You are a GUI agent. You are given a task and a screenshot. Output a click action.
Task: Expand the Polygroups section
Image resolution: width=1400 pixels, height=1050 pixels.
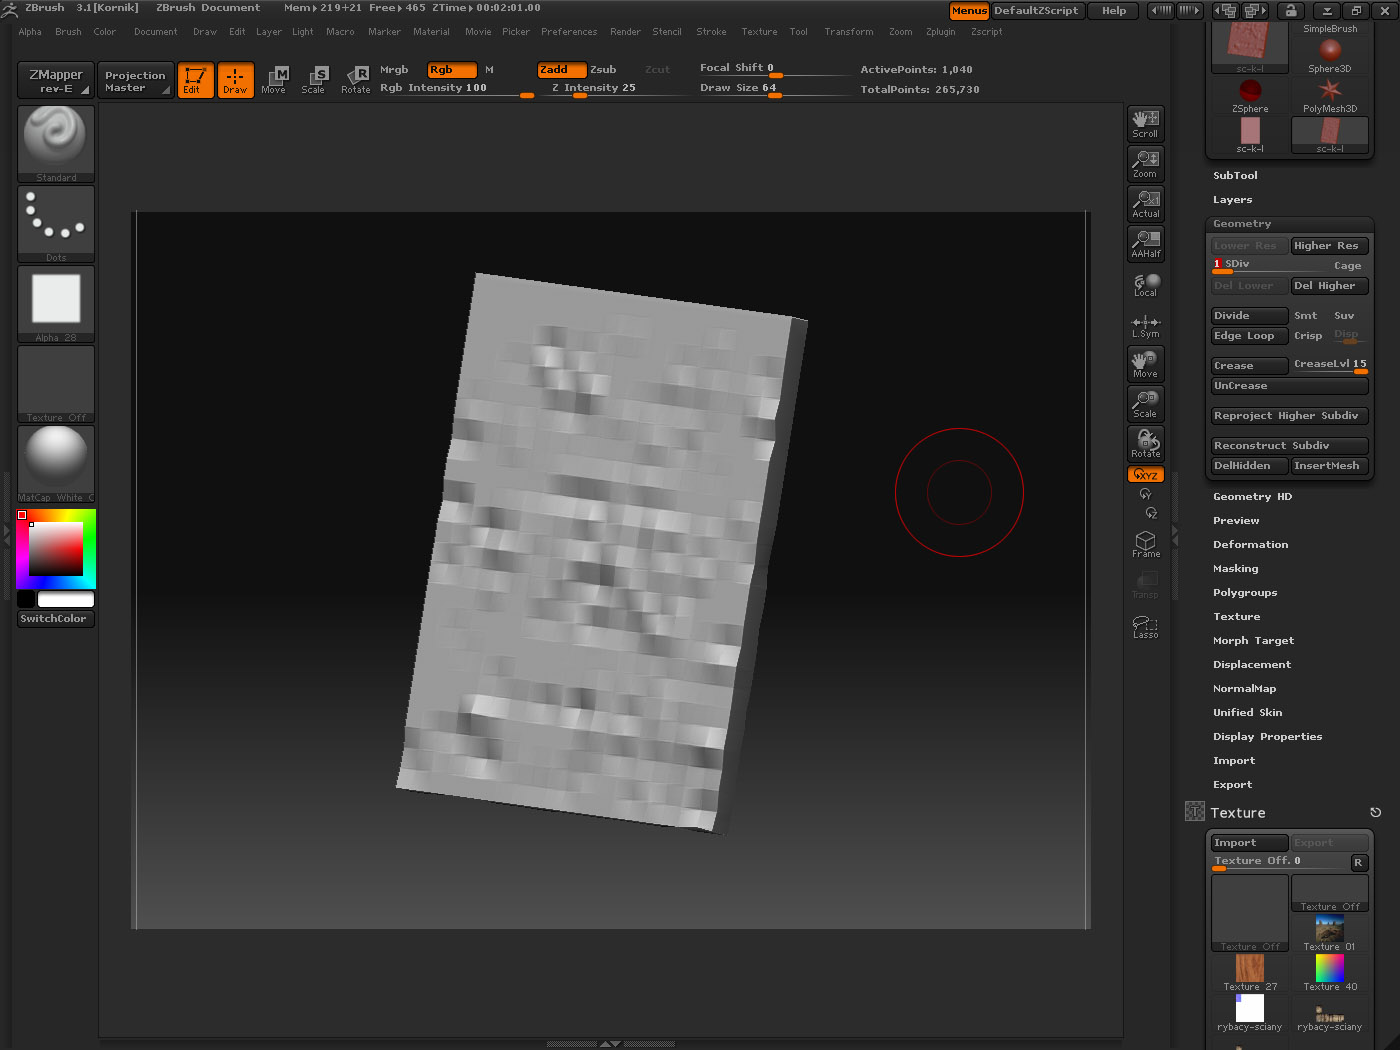pyautogui.click(x=1244, y=593)
